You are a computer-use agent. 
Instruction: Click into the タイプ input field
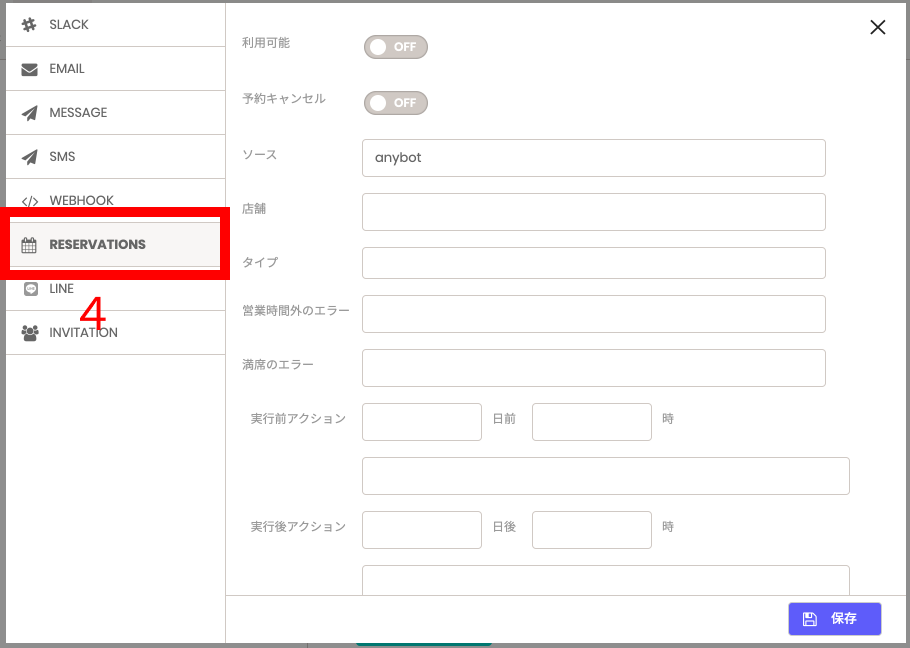[x=594, y=263]
